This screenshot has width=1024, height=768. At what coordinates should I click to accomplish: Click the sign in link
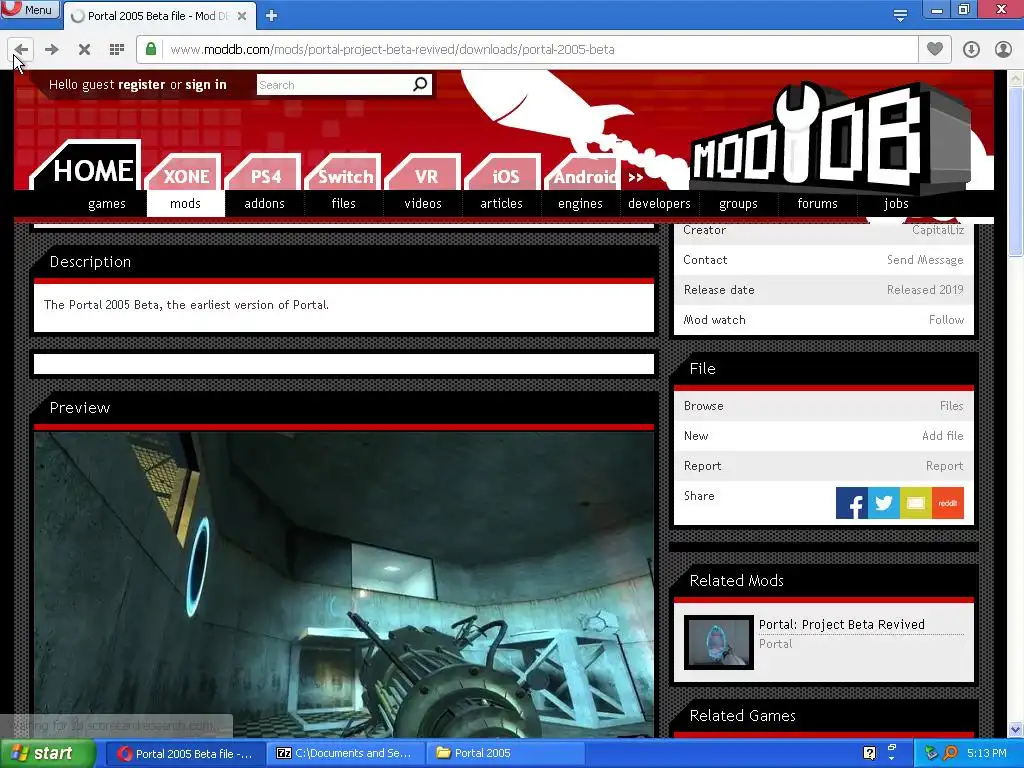(x=206, y=85)
